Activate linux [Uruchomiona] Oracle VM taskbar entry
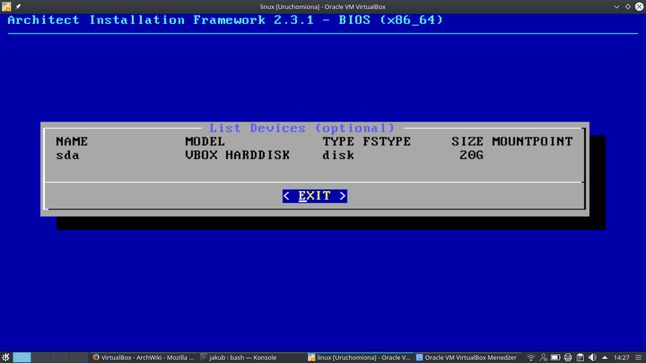Screen dimensions: 646x363 pos(359,357)
